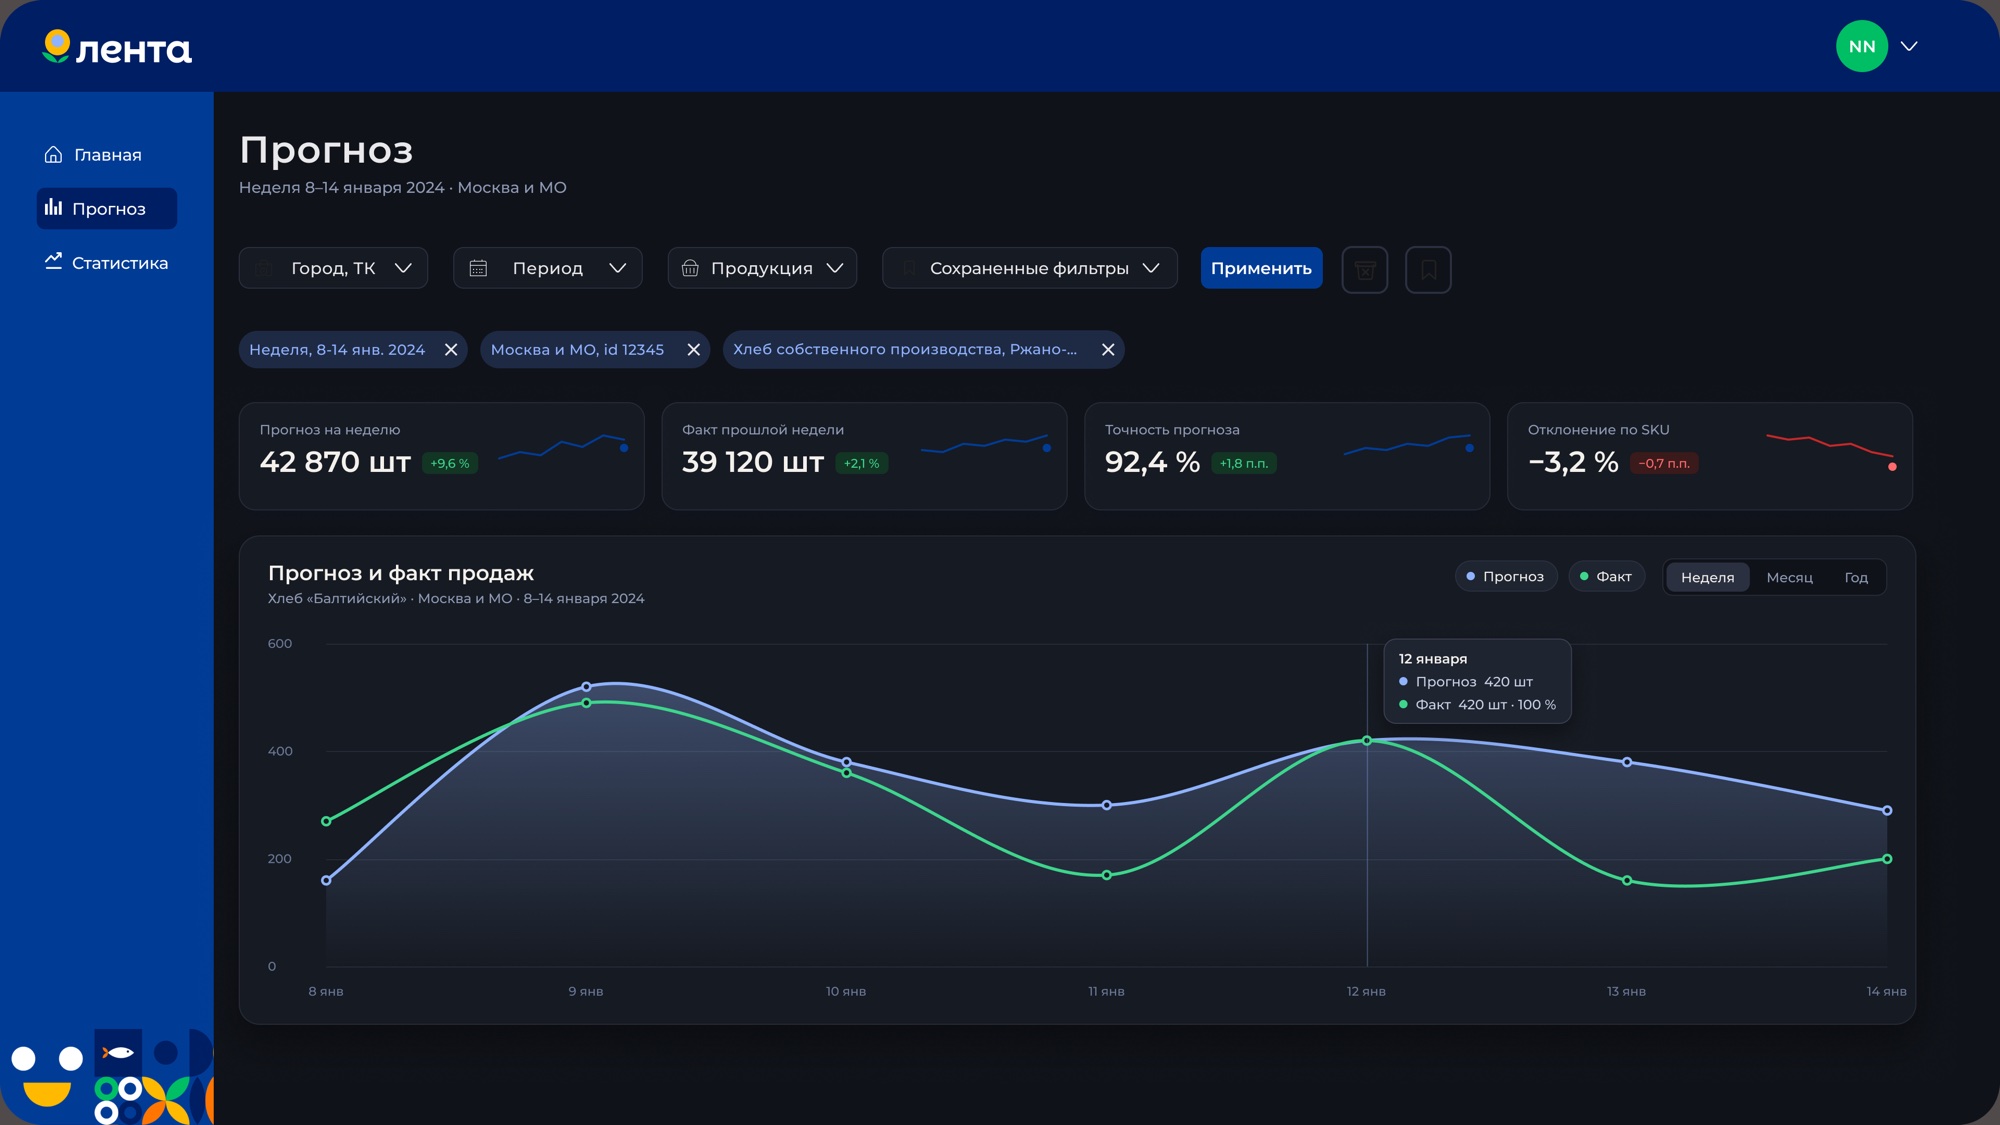Click the red Отклонение по SKU sparkline
2000x1125 pixels.
click(1832, 450)
